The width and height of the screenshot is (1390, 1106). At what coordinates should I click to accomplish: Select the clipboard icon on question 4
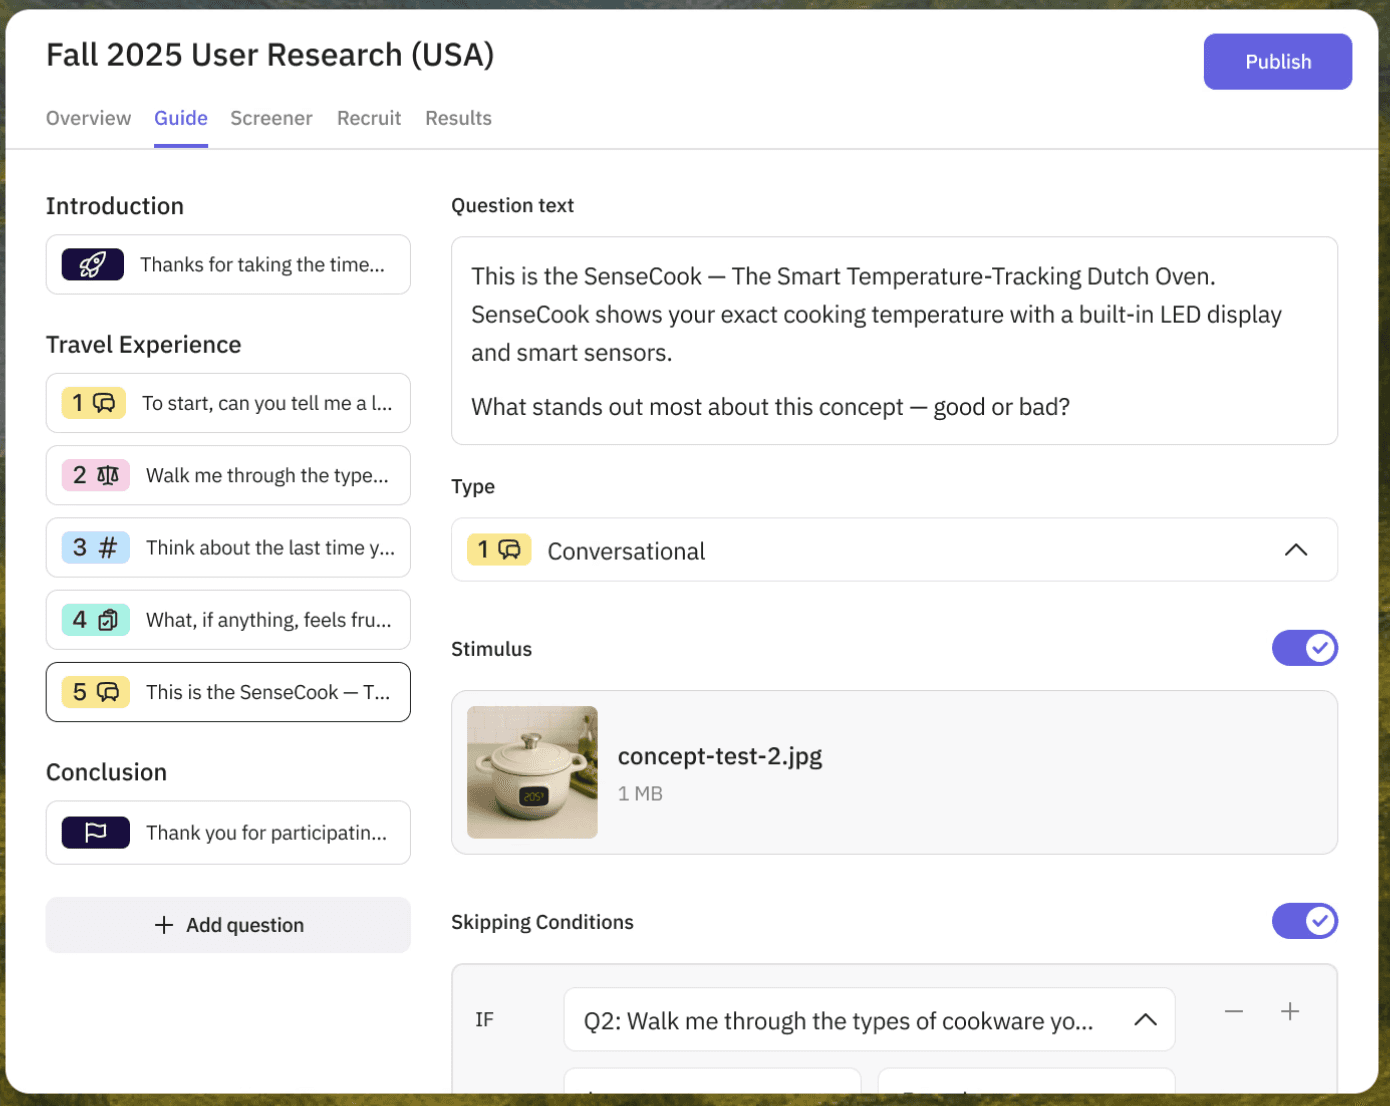108,619
